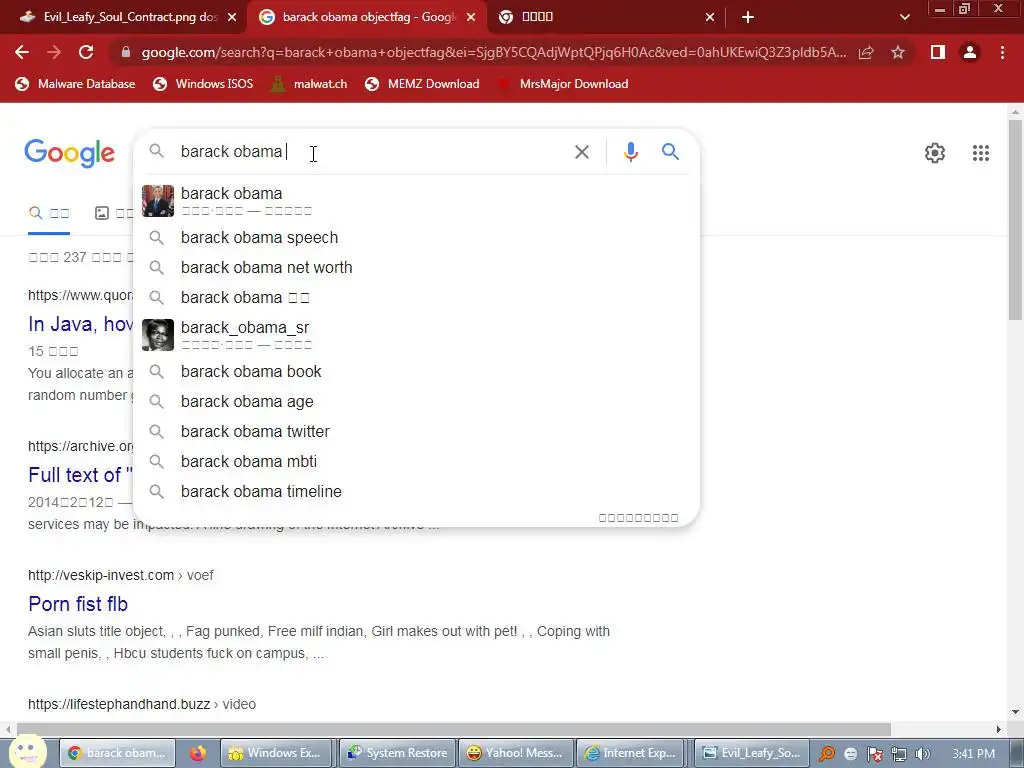
Task: Click the barack_obama_sr thumbnail photo
Action: pyautogui.click(x=158, y=334)
